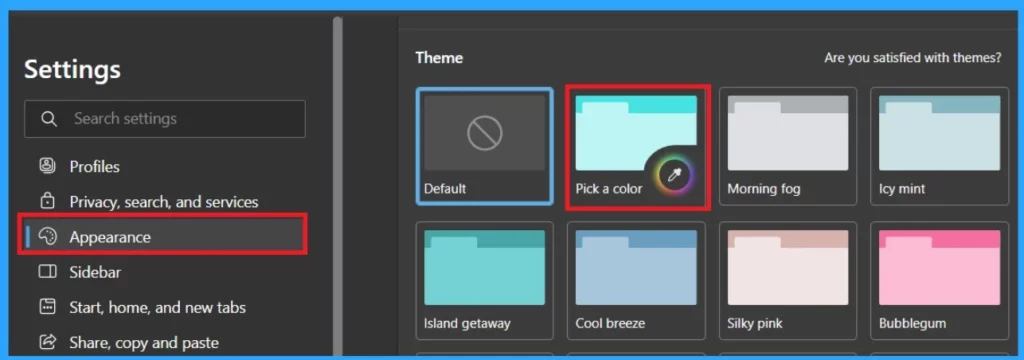This screenshot has height=360, width=1024.
Task: Click the Sidebar panel icon
Action: pos(48,272)
